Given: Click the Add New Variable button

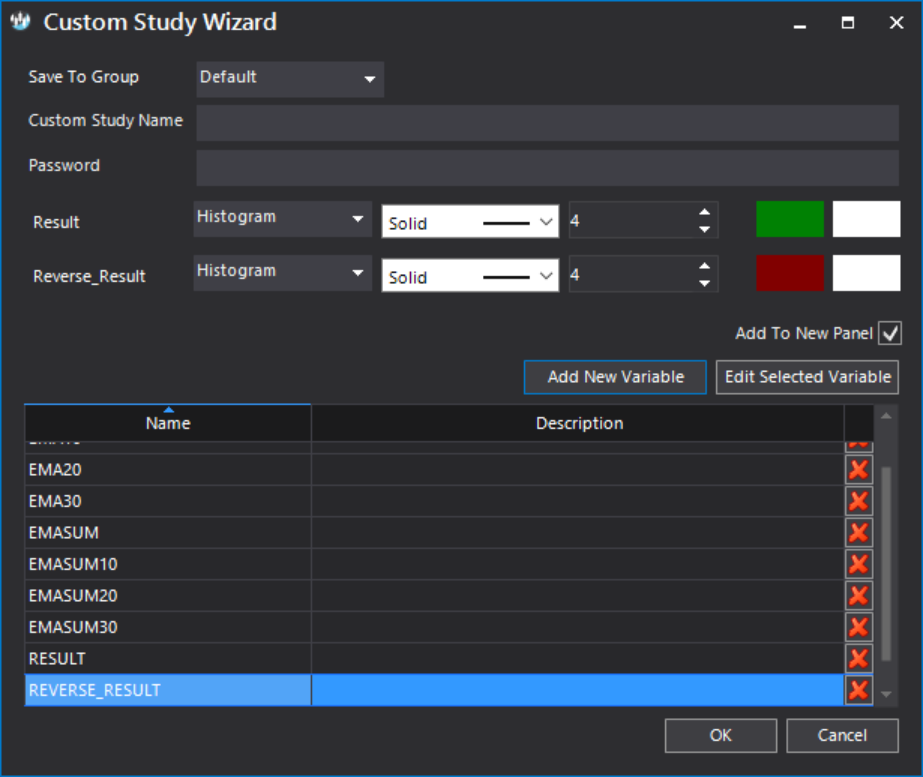Looking at the screenshot, I should click(615, 377).
